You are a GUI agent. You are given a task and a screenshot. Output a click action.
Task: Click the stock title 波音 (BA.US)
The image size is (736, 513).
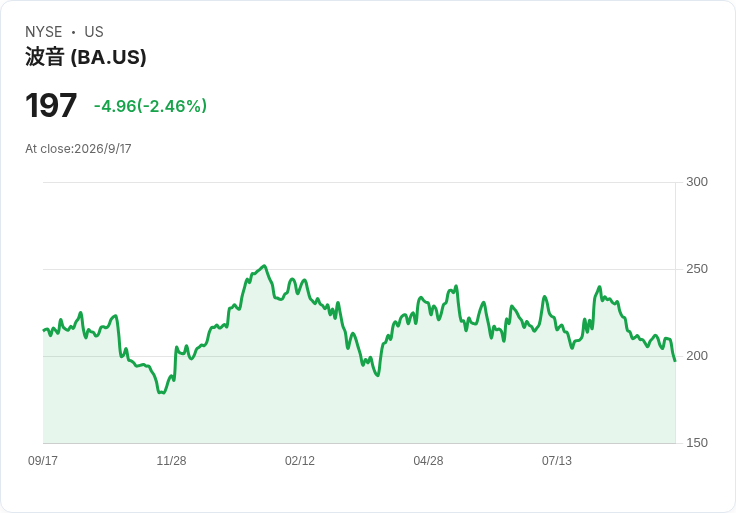coord(85,57)
